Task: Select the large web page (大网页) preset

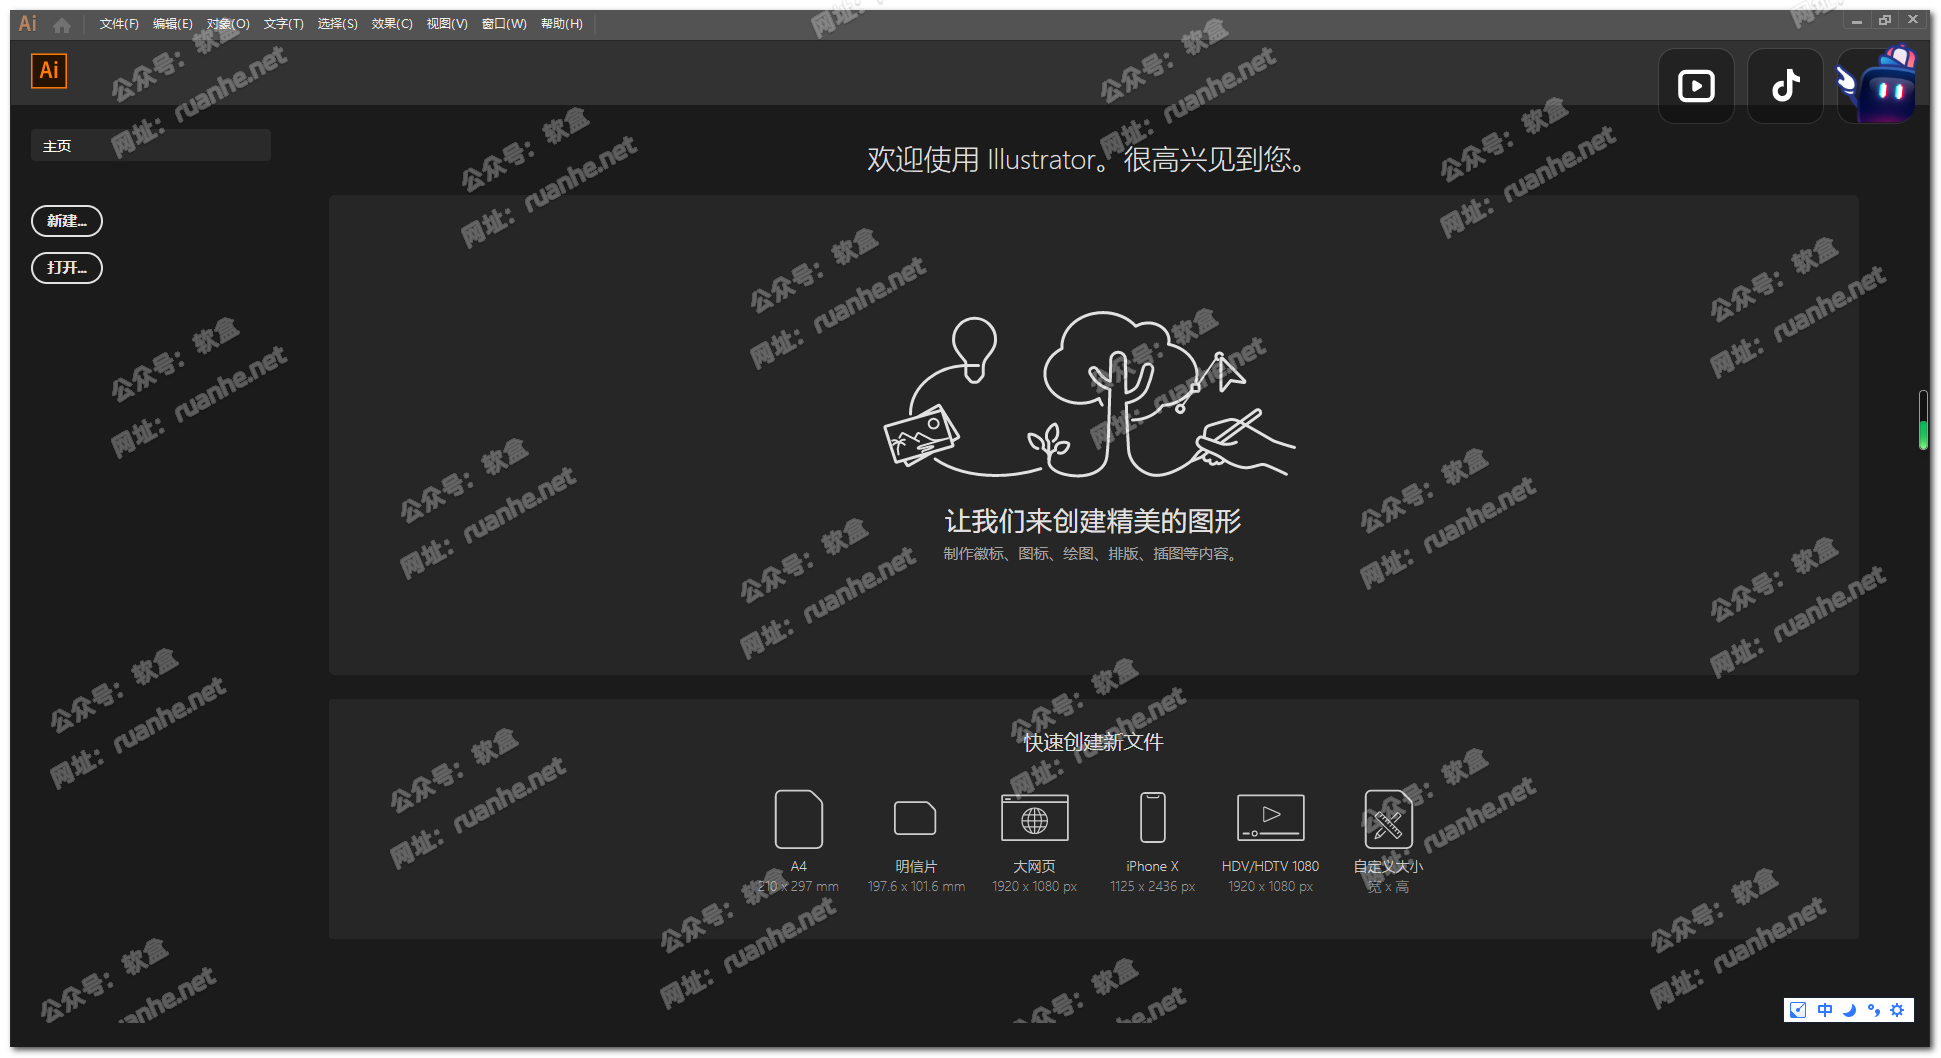Action: tap(1034, 819)
